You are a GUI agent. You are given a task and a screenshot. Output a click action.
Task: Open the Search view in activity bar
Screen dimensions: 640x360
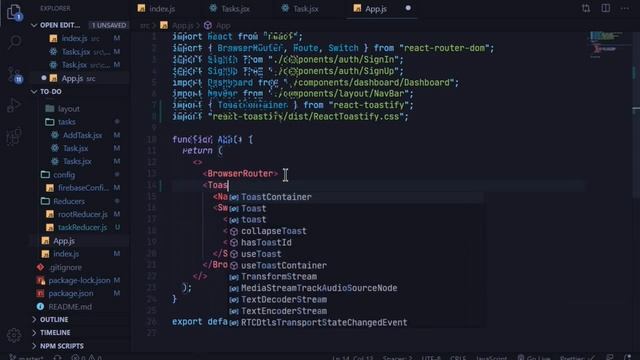click(14, 42)
